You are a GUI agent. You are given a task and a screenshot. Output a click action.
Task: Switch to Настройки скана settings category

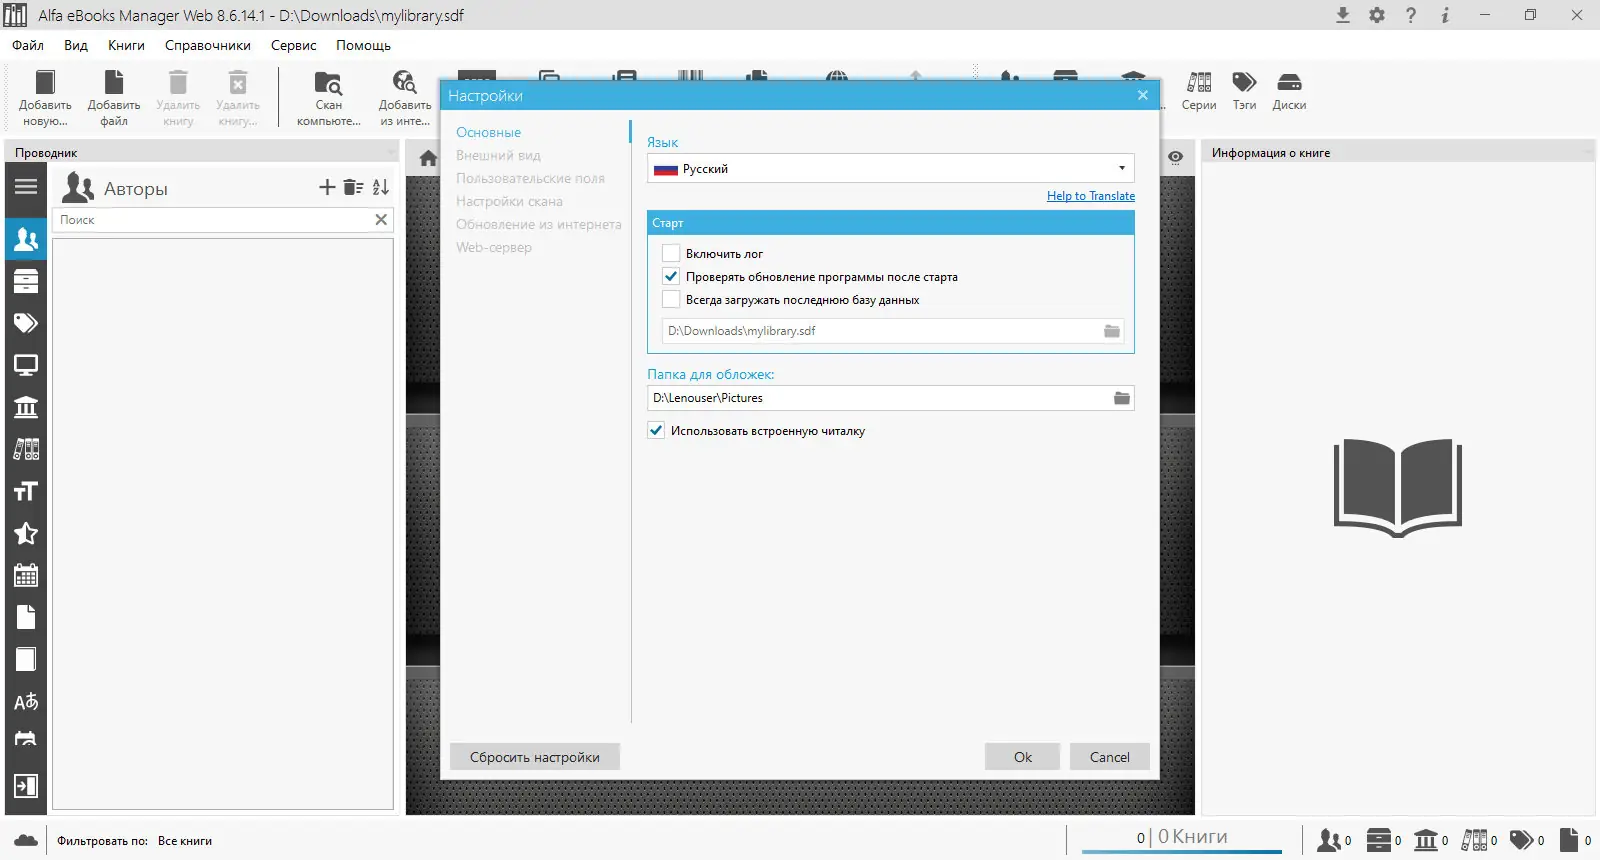click(x=509, y=201)
